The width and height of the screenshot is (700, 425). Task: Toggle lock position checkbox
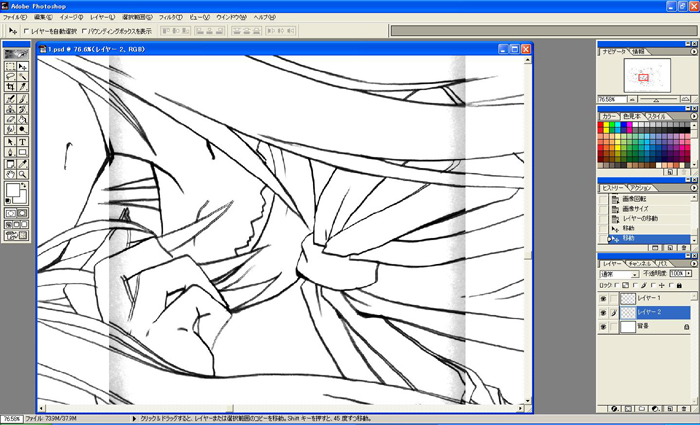pos(653,285)
